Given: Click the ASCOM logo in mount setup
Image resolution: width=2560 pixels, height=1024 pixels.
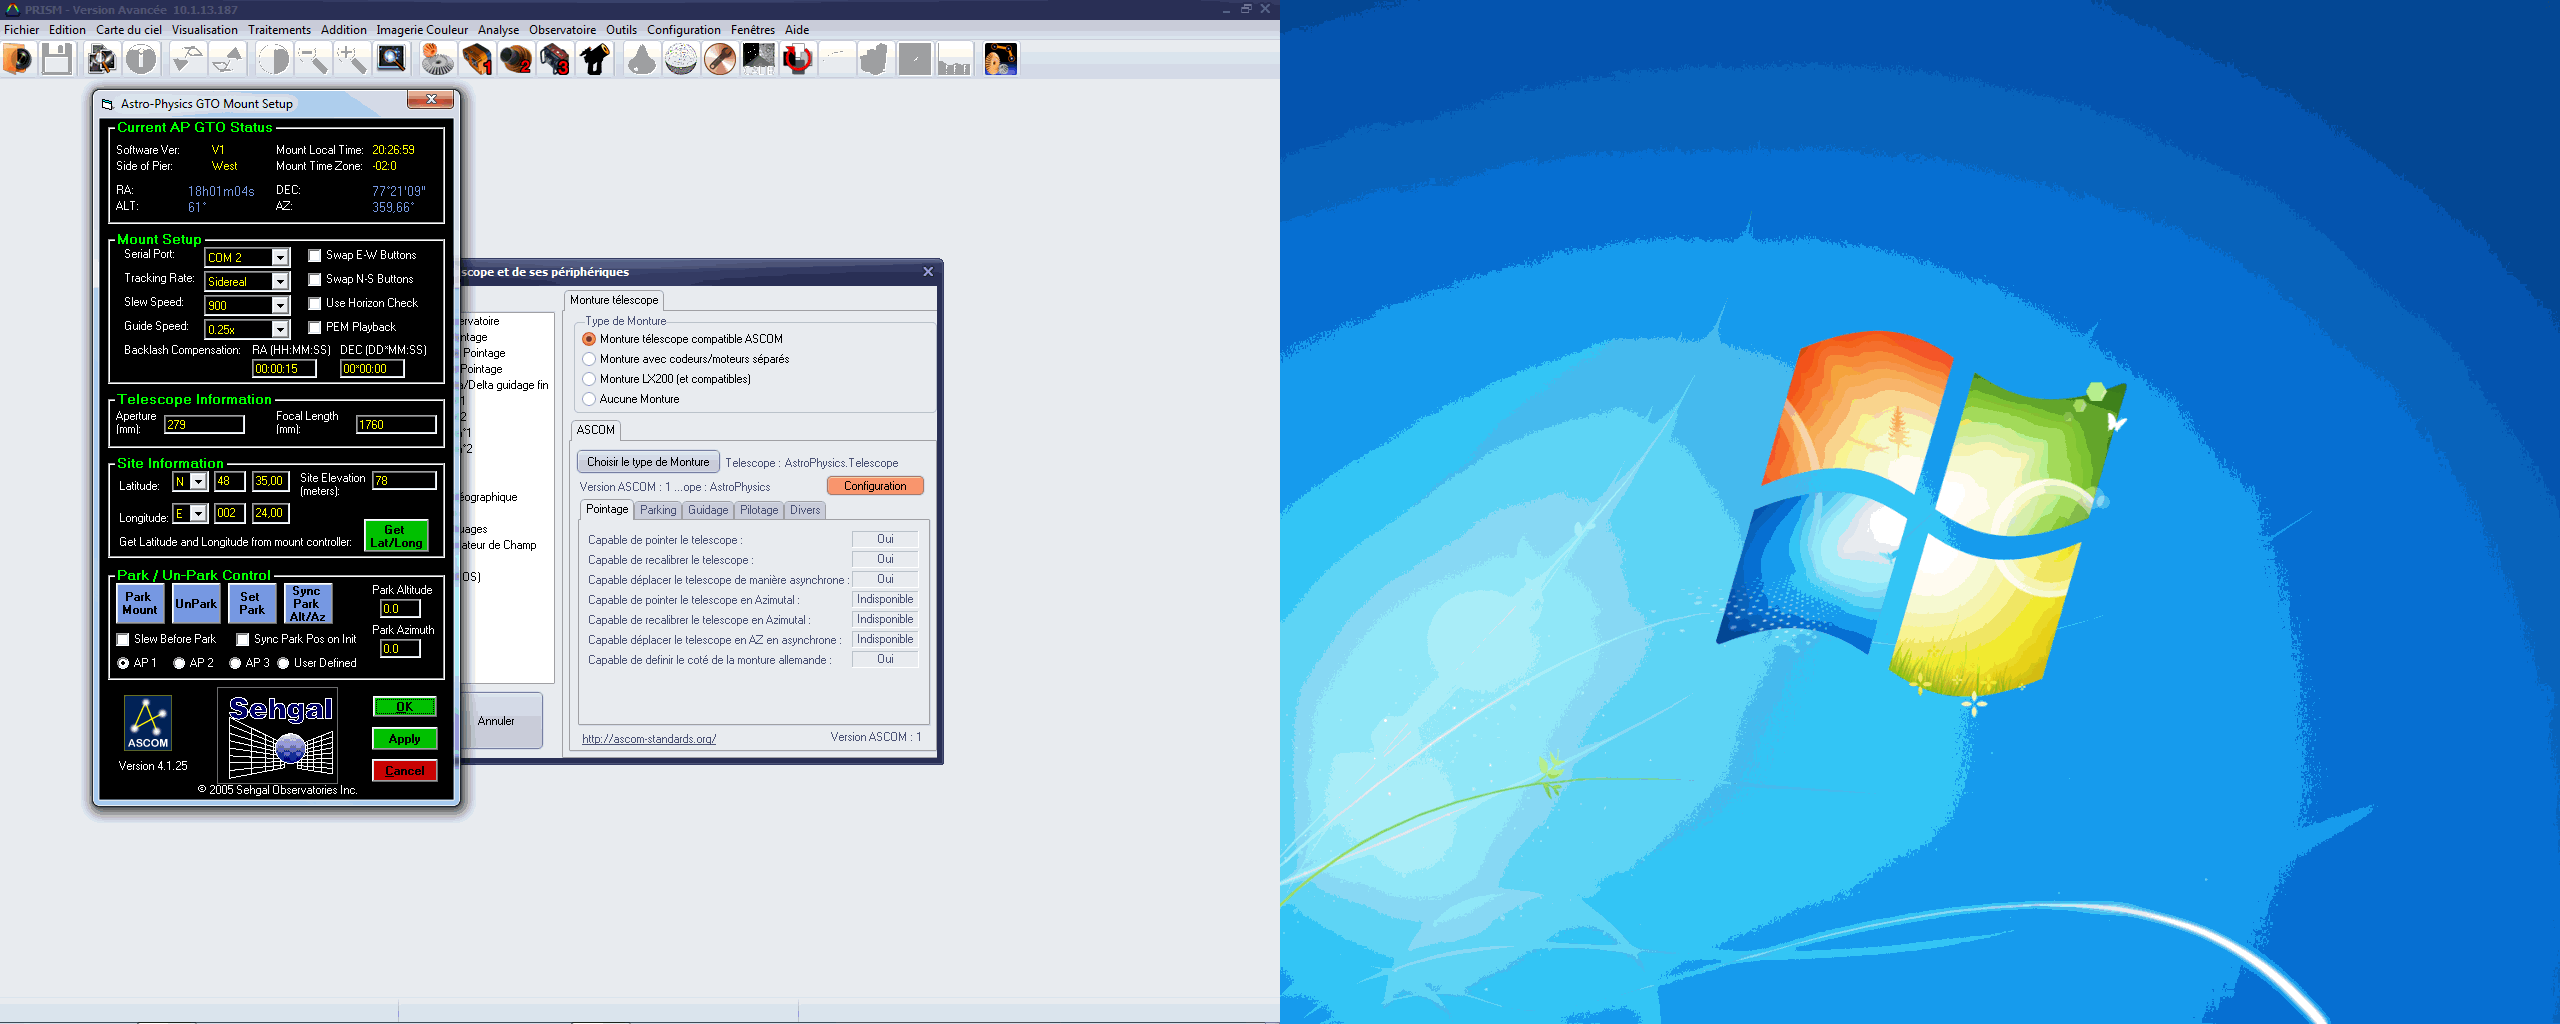Looking at the screenshot, I should tap(148, 723).
